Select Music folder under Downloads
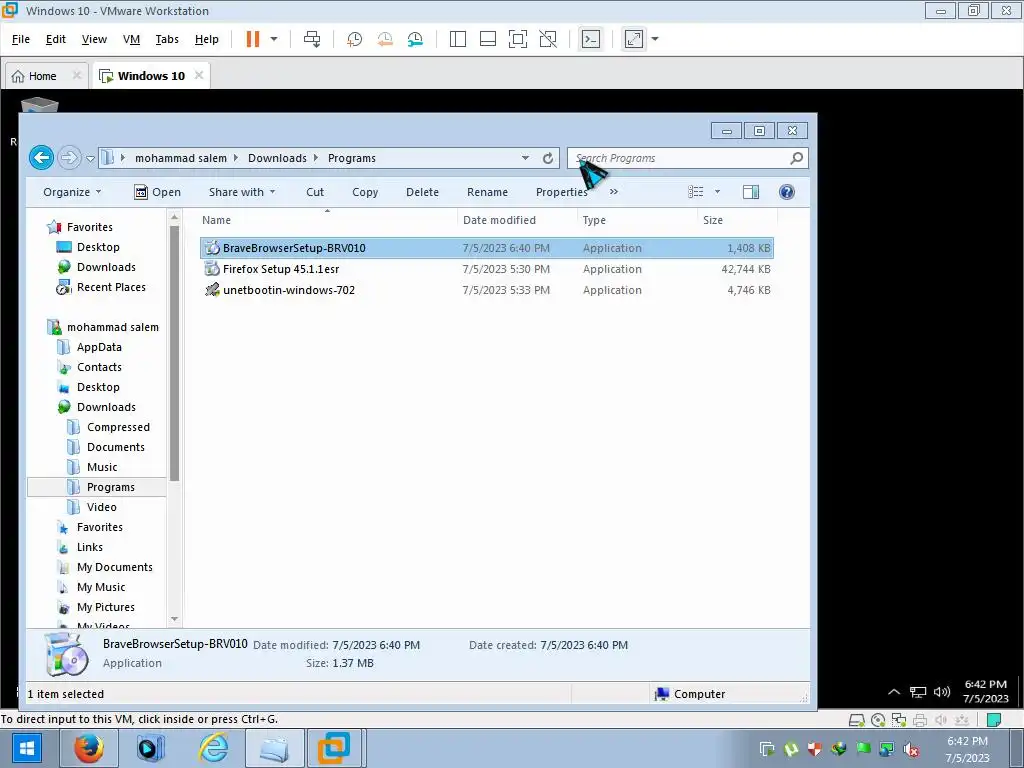 [102, 467]
